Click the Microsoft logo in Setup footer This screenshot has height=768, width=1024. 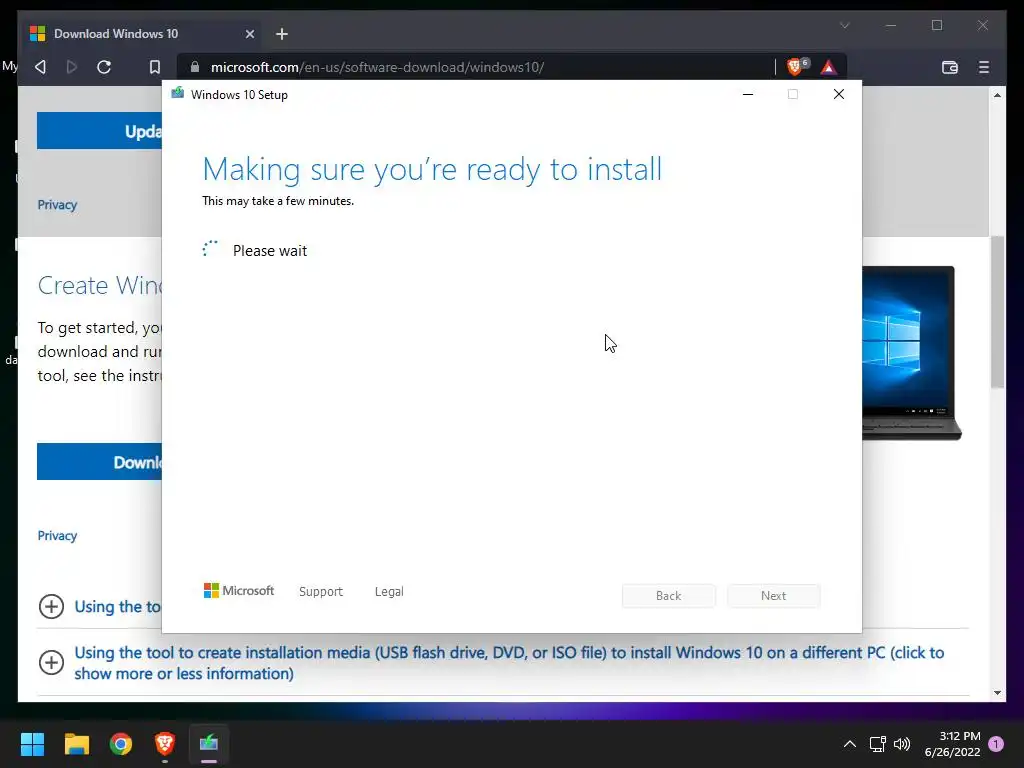point(238,590)
